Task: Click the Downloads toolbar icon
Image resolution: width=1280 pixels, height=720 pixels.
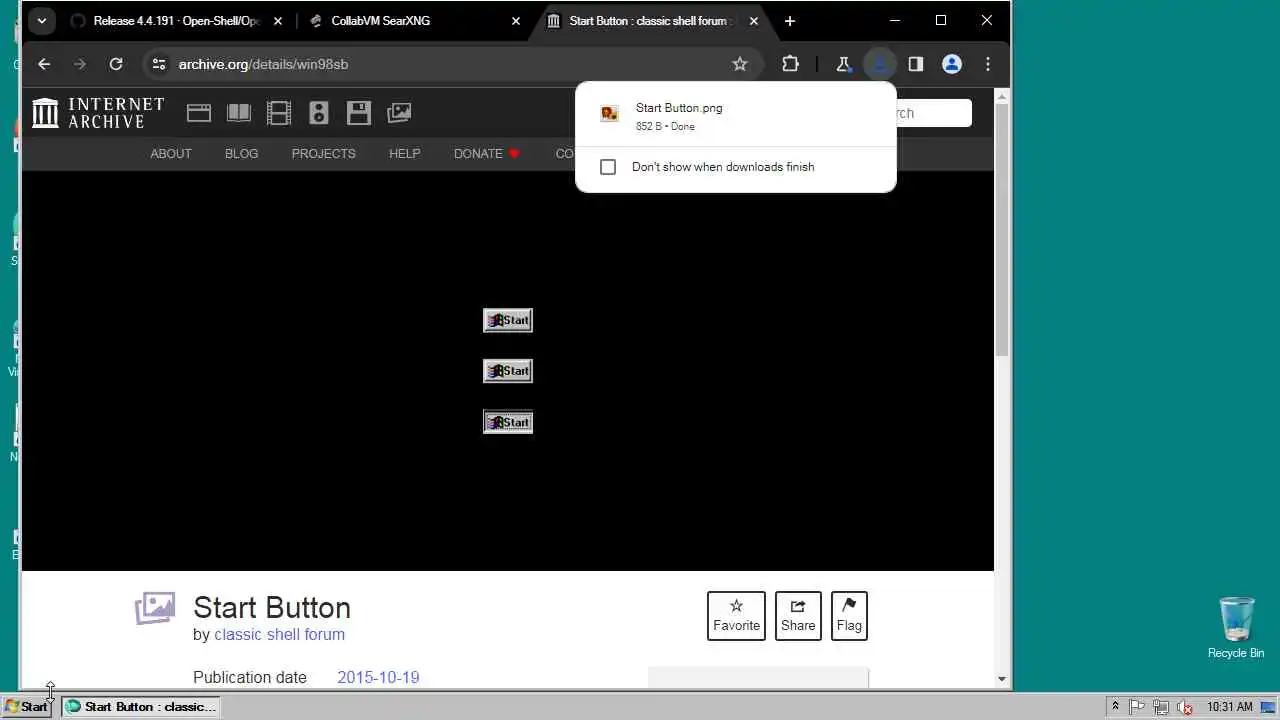Action: [x=880, y=64]
